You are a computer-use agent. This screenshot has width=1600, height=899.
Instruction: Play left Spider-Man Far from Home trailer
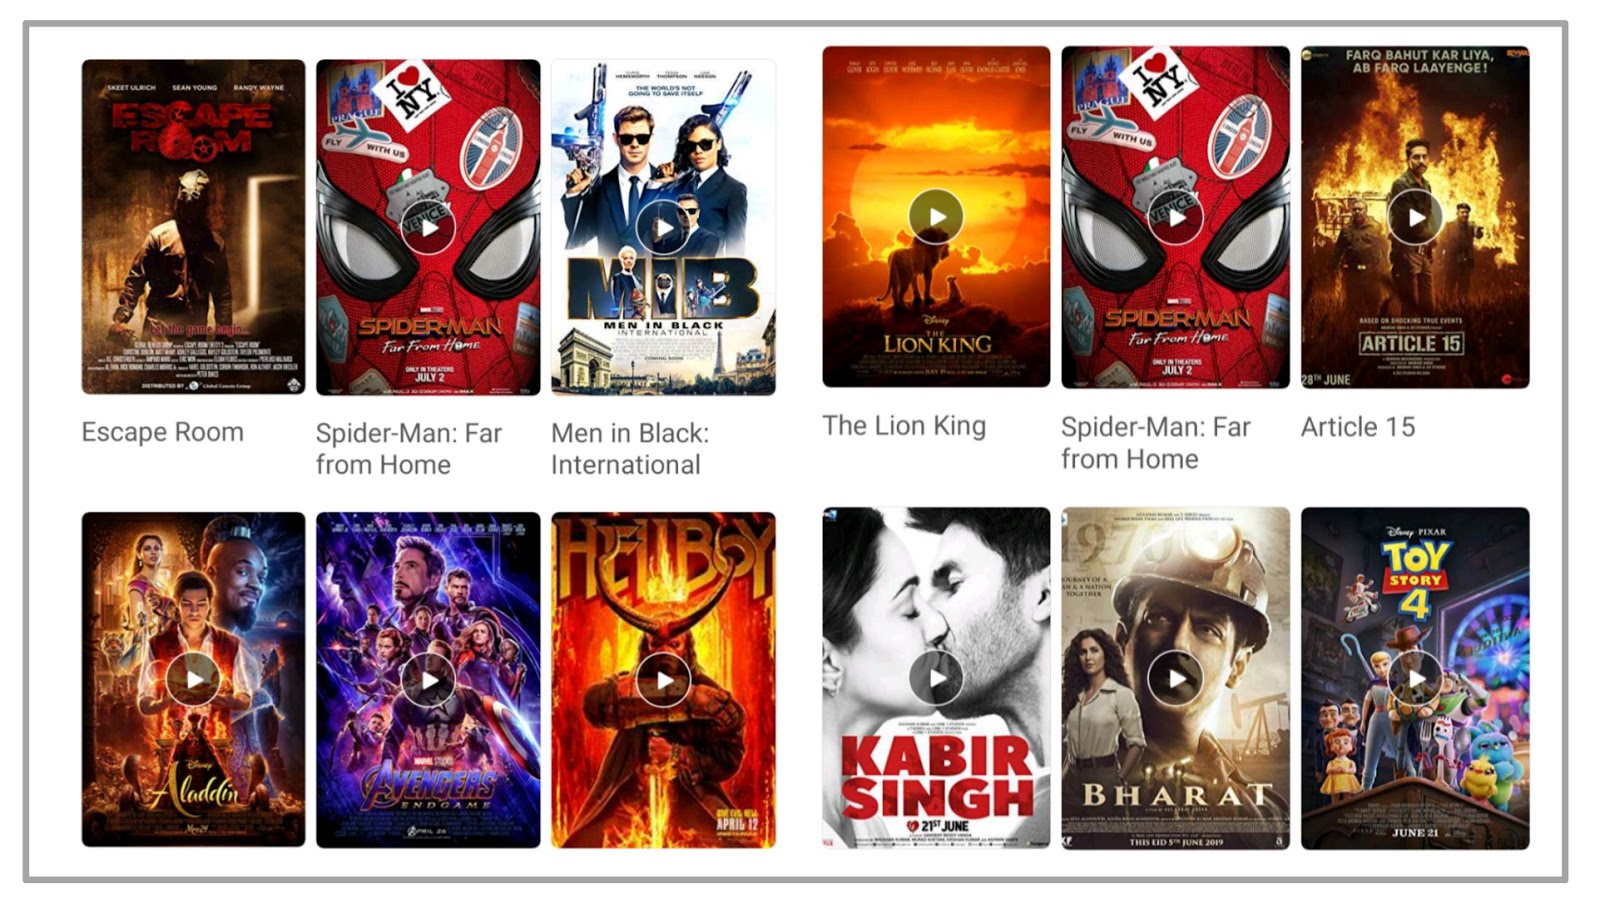tap(428, 228)
